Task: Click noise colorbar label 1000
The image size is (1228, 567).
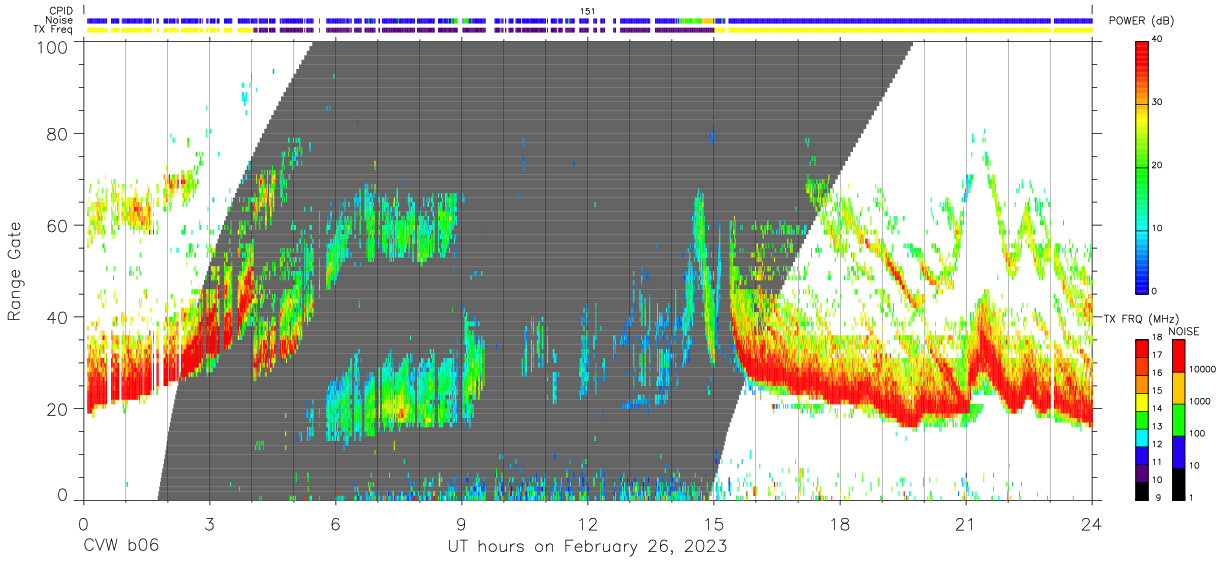Action: [1200, 401]
